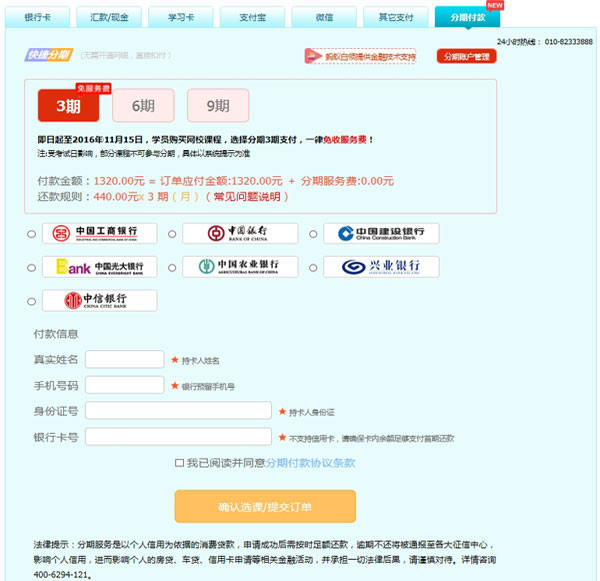Viewport: 600px width, 581px height.
Task: Focus the 手机号码 input field
Action: tap(125, 385)
